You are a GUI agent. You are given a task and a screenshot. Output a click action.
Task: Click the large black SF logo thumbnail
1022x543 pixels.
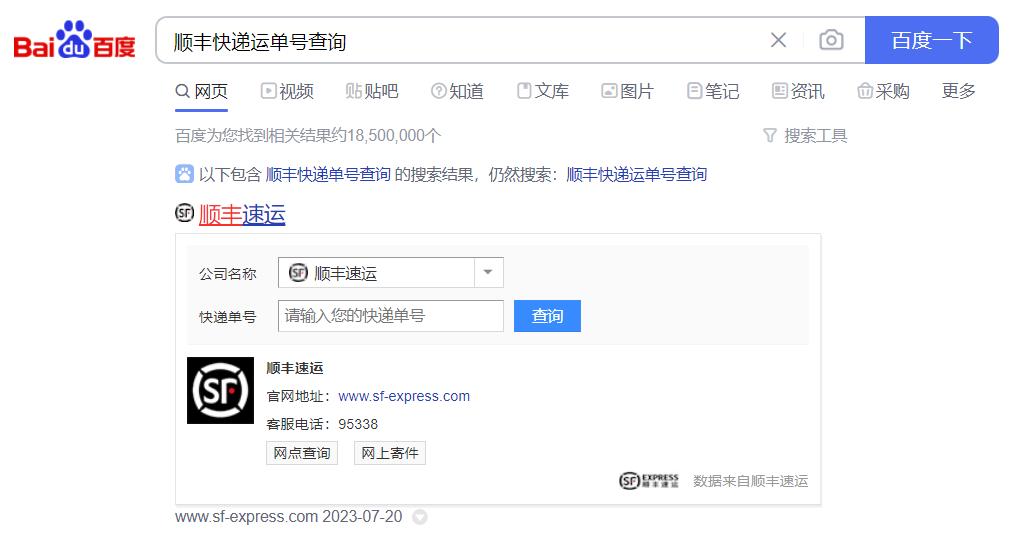220,390
